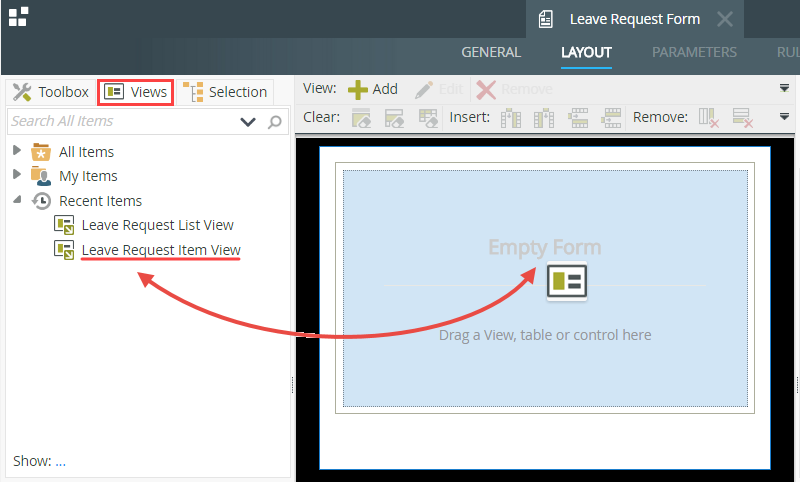Open the Toolbox tab
Viewport: 800px width, 482px height.
[x=51, y=92]
